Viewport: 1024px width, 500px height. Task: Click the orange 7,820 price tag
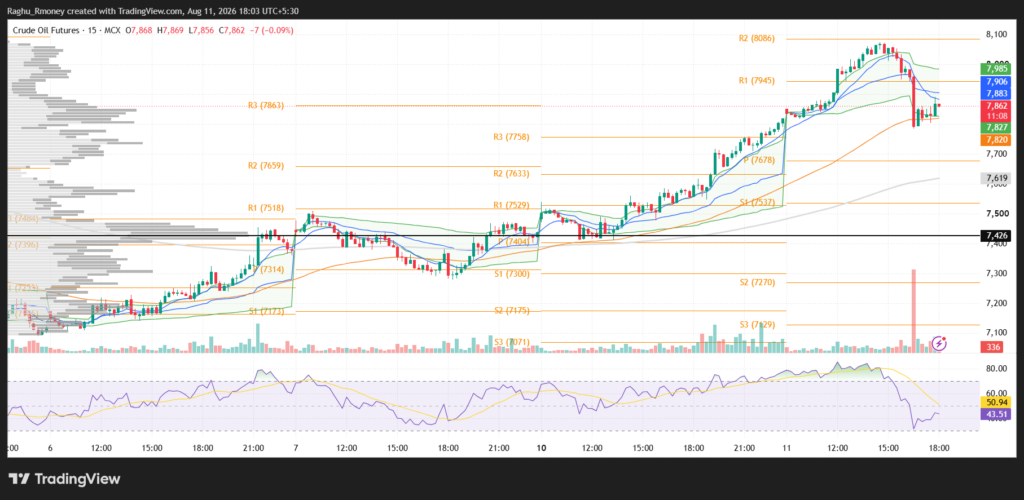(997, 140)
